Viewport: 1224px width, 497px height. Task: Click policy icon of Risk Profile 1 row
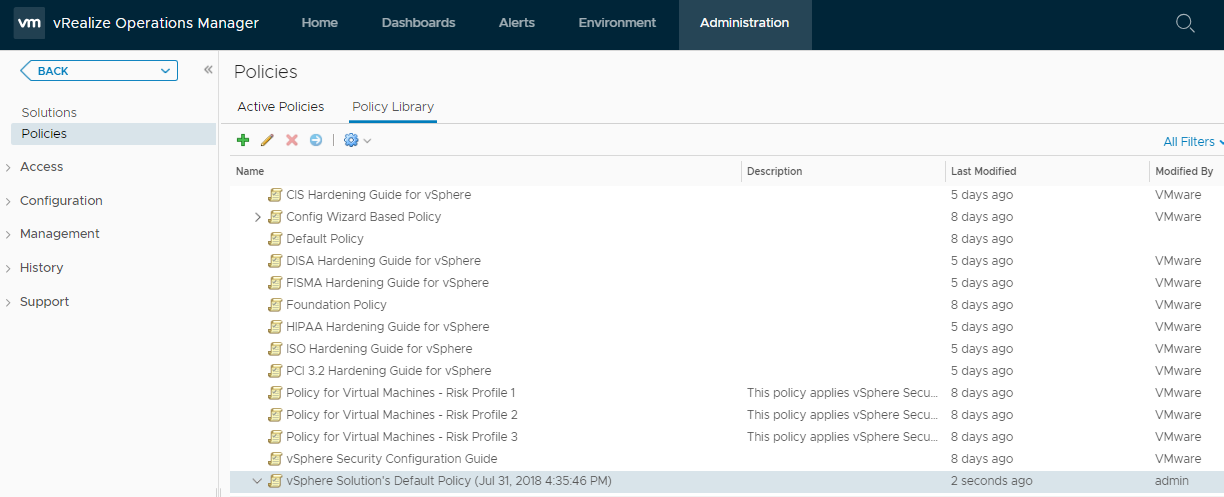pyautogui.click(x=275, y=393)
